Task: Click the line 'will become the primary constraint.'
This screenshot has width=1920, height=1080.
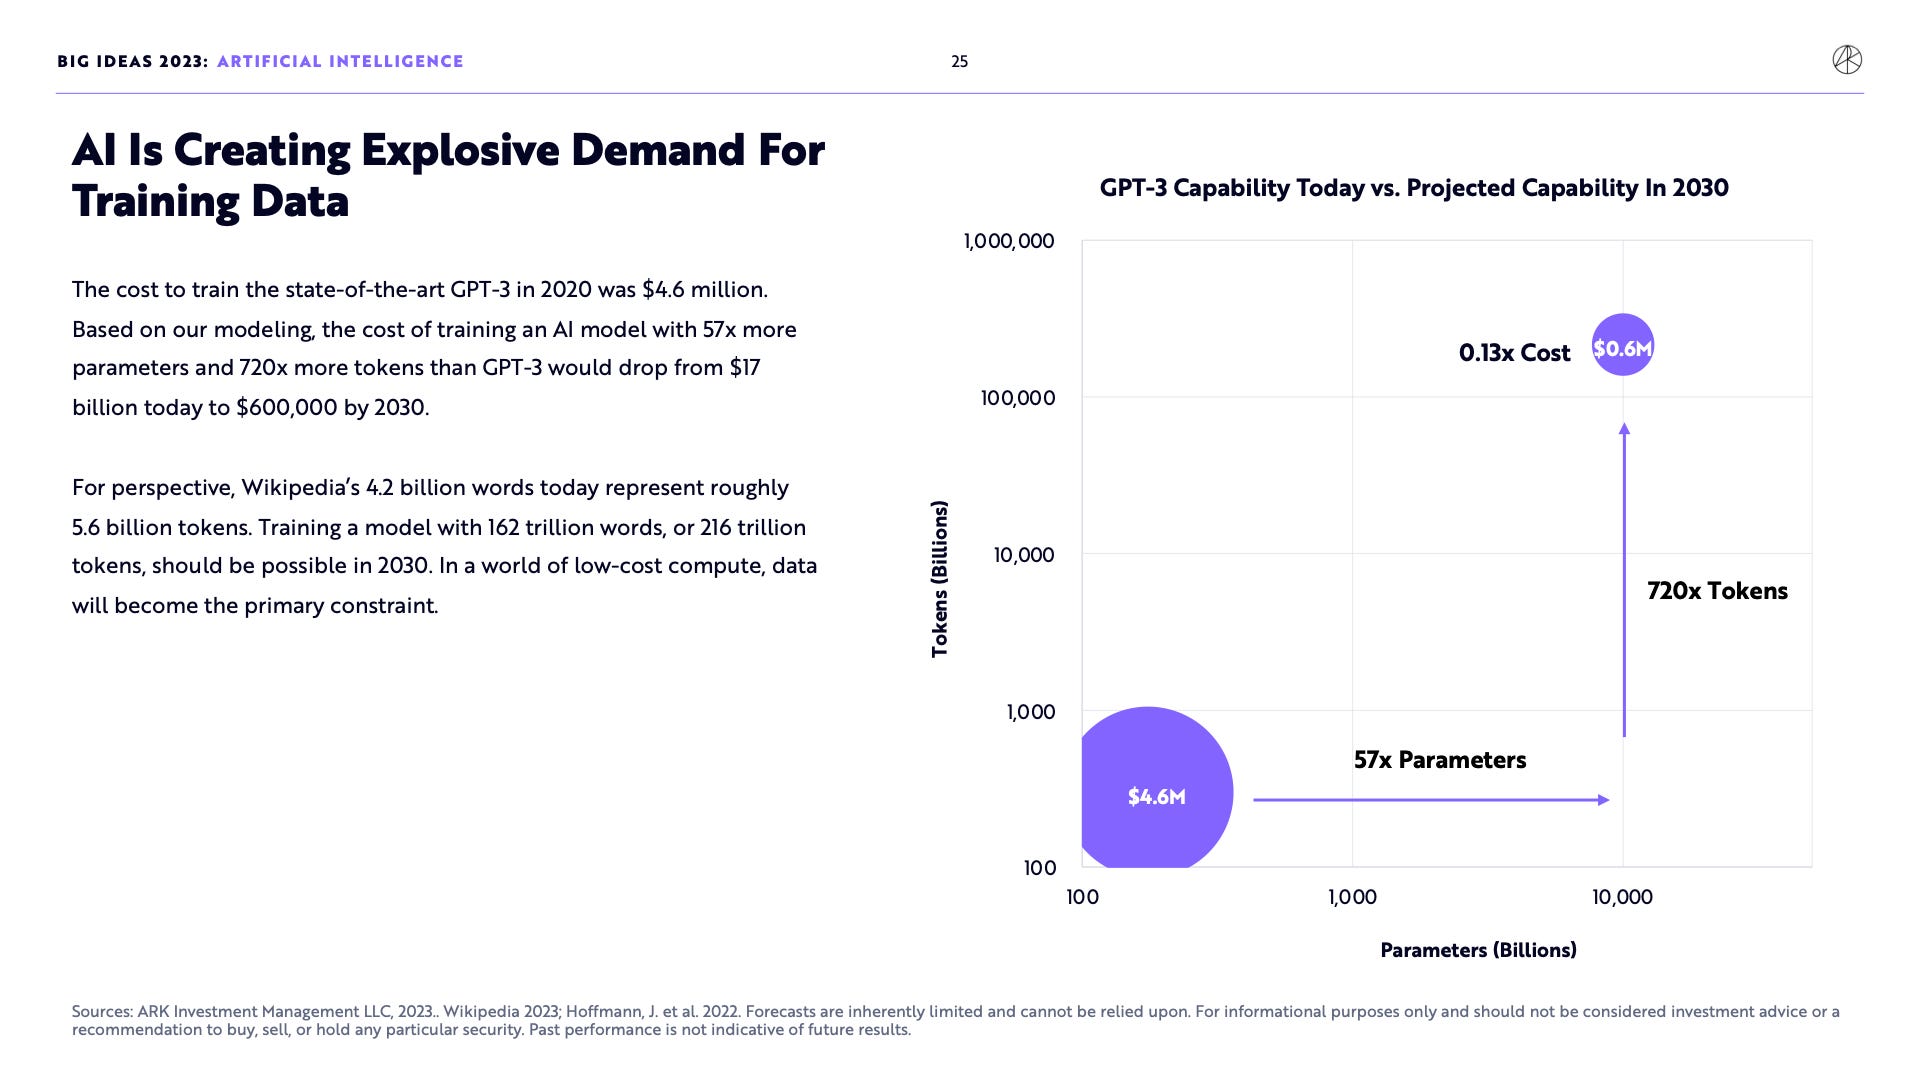Action: [255, 606]
